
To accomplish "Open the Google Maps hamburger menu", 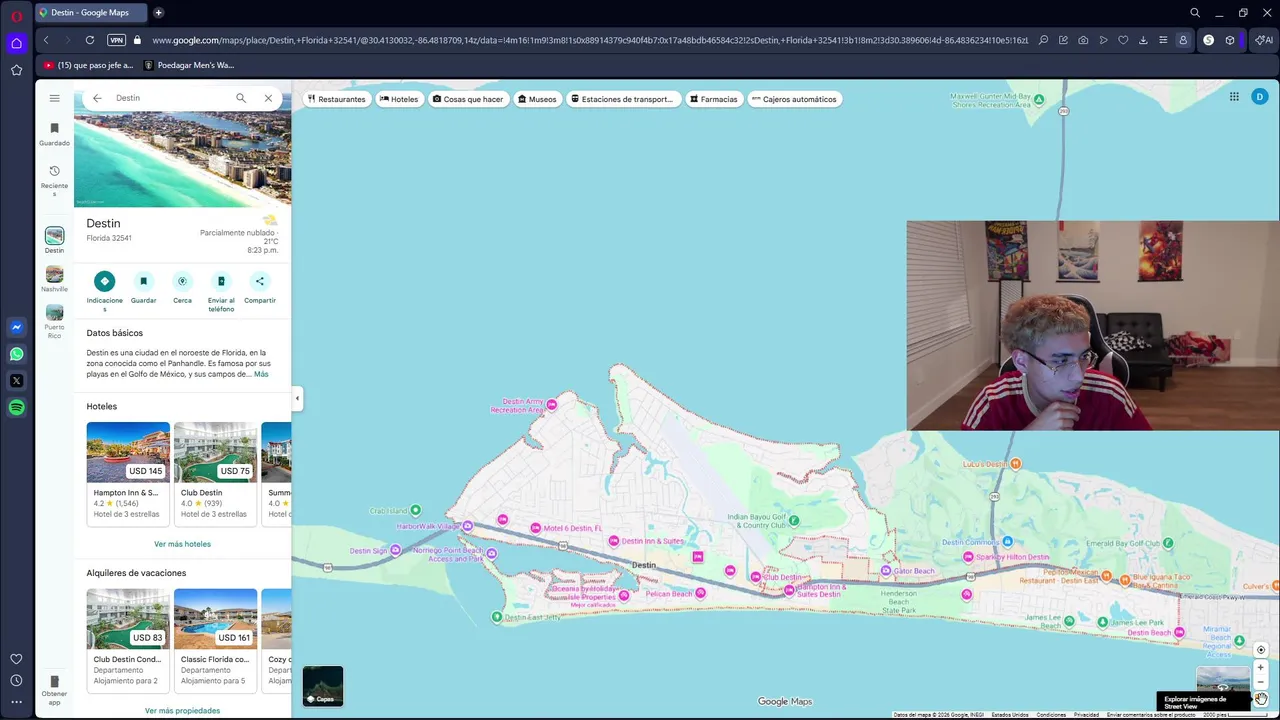I will point(54,98).
